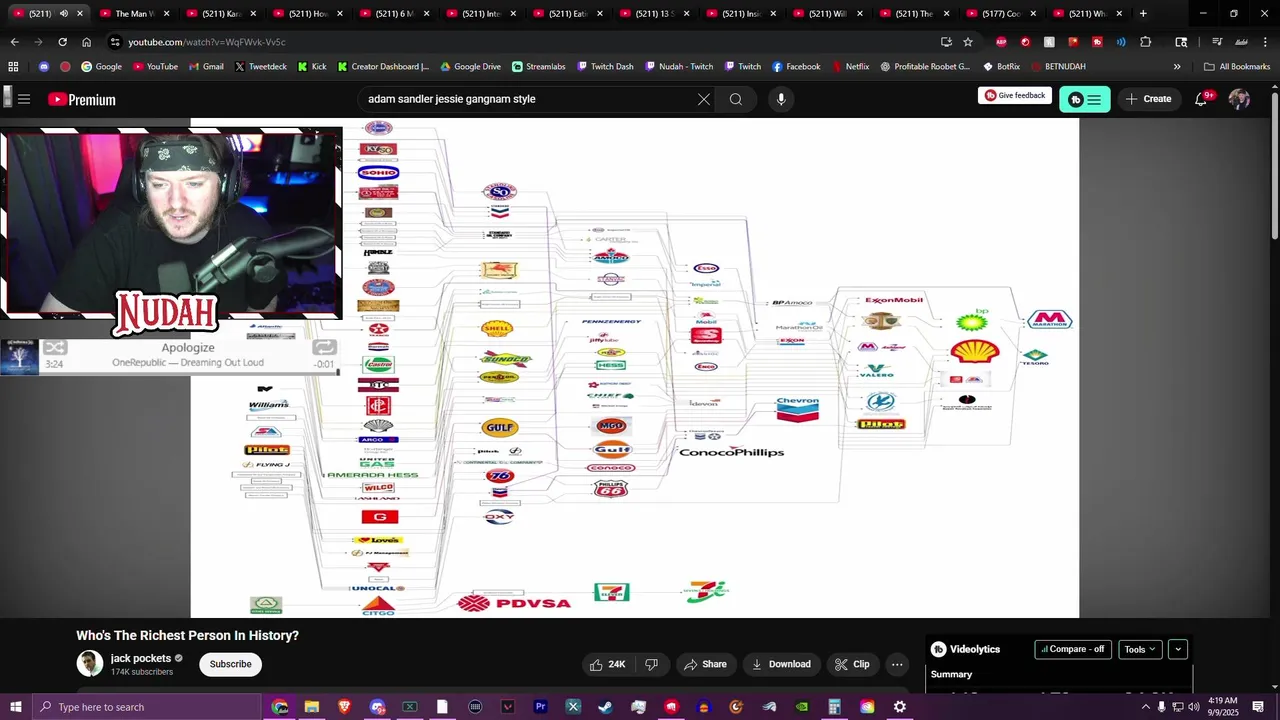1280x720 pixels.
Task: Open the browser Extensions puzzle icon
Action: pyautogui.click(x=1146, y=42)
